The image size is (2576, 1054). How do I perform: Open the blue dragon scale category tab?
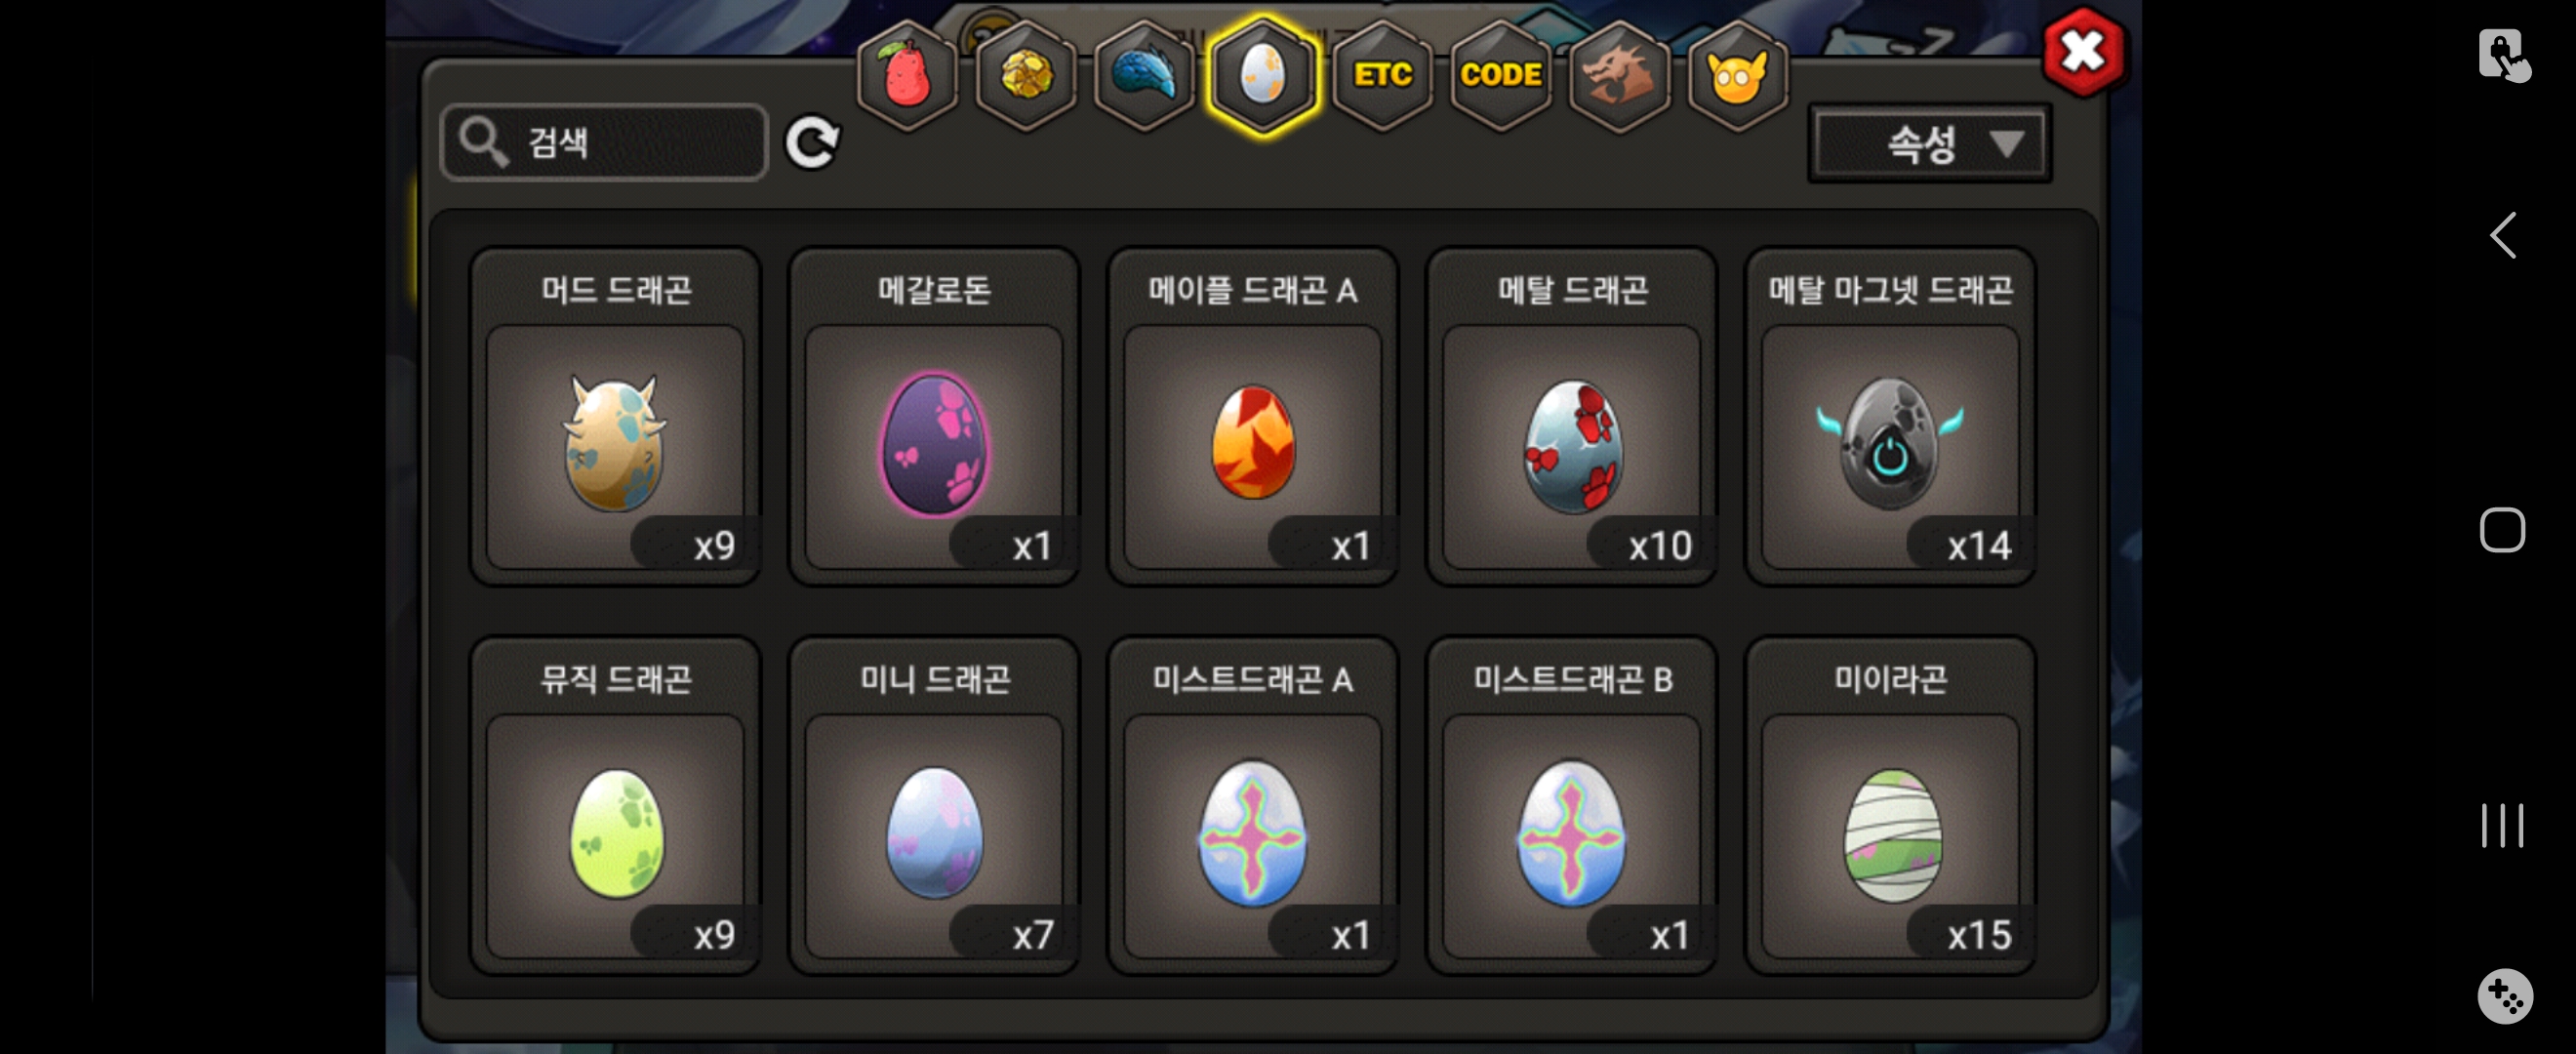[1144, 76]
